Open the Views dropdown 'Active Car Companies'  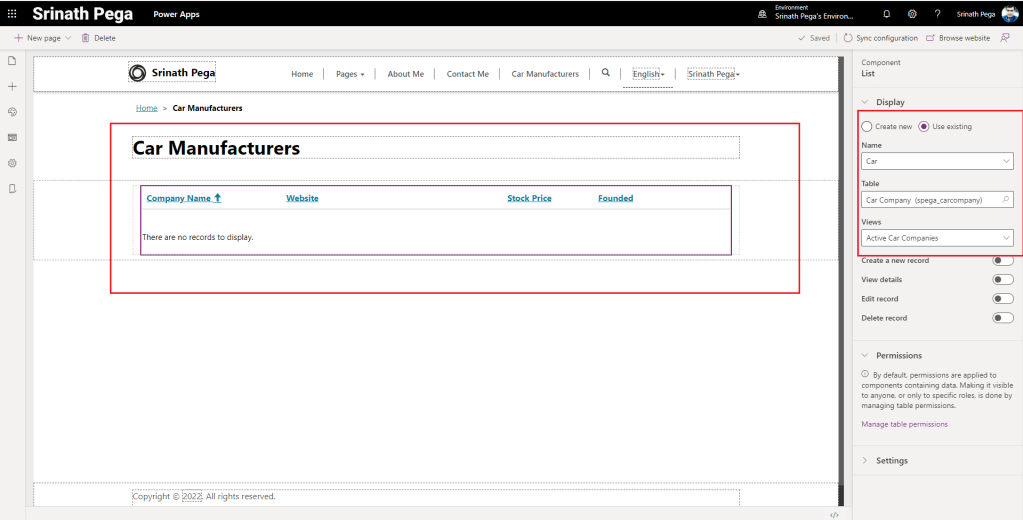(937, 238)
